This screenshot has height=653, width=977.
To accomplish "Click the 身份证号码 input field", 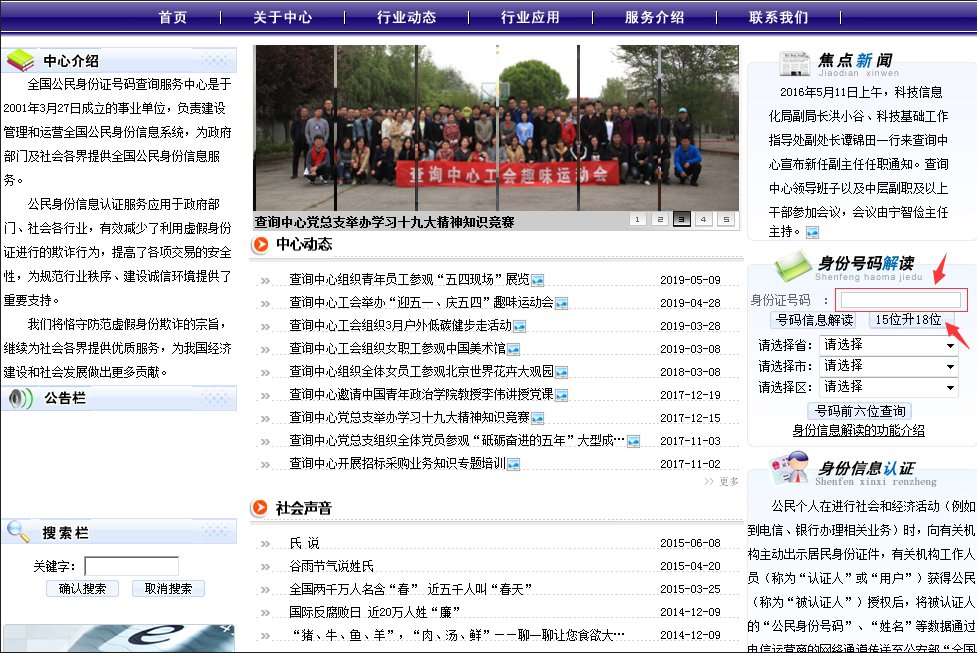I will click(x=901, y=297).
